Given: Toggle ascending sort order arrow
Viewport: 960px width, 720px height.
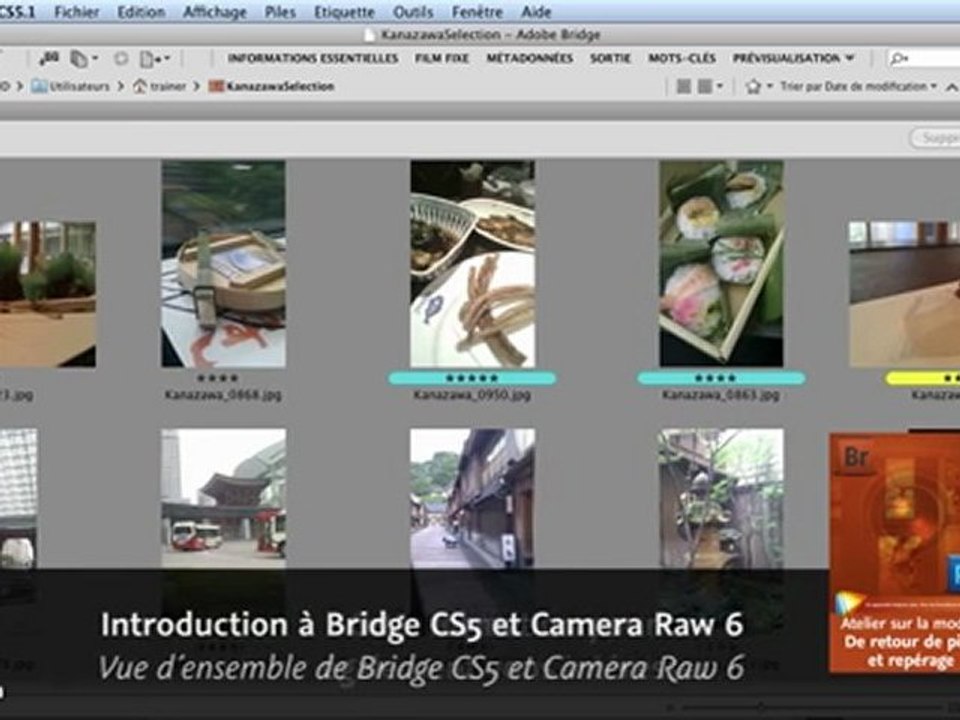Looking at the screenshot, I should tap(952, 87).
